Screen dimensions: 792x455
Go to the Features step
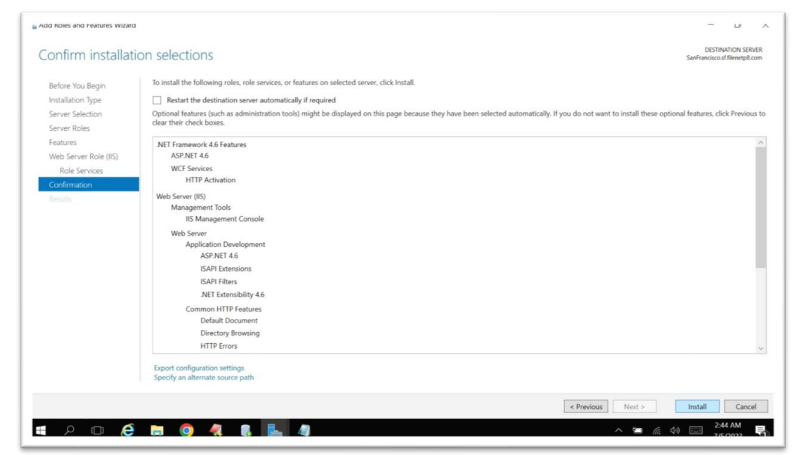point(63,142)
